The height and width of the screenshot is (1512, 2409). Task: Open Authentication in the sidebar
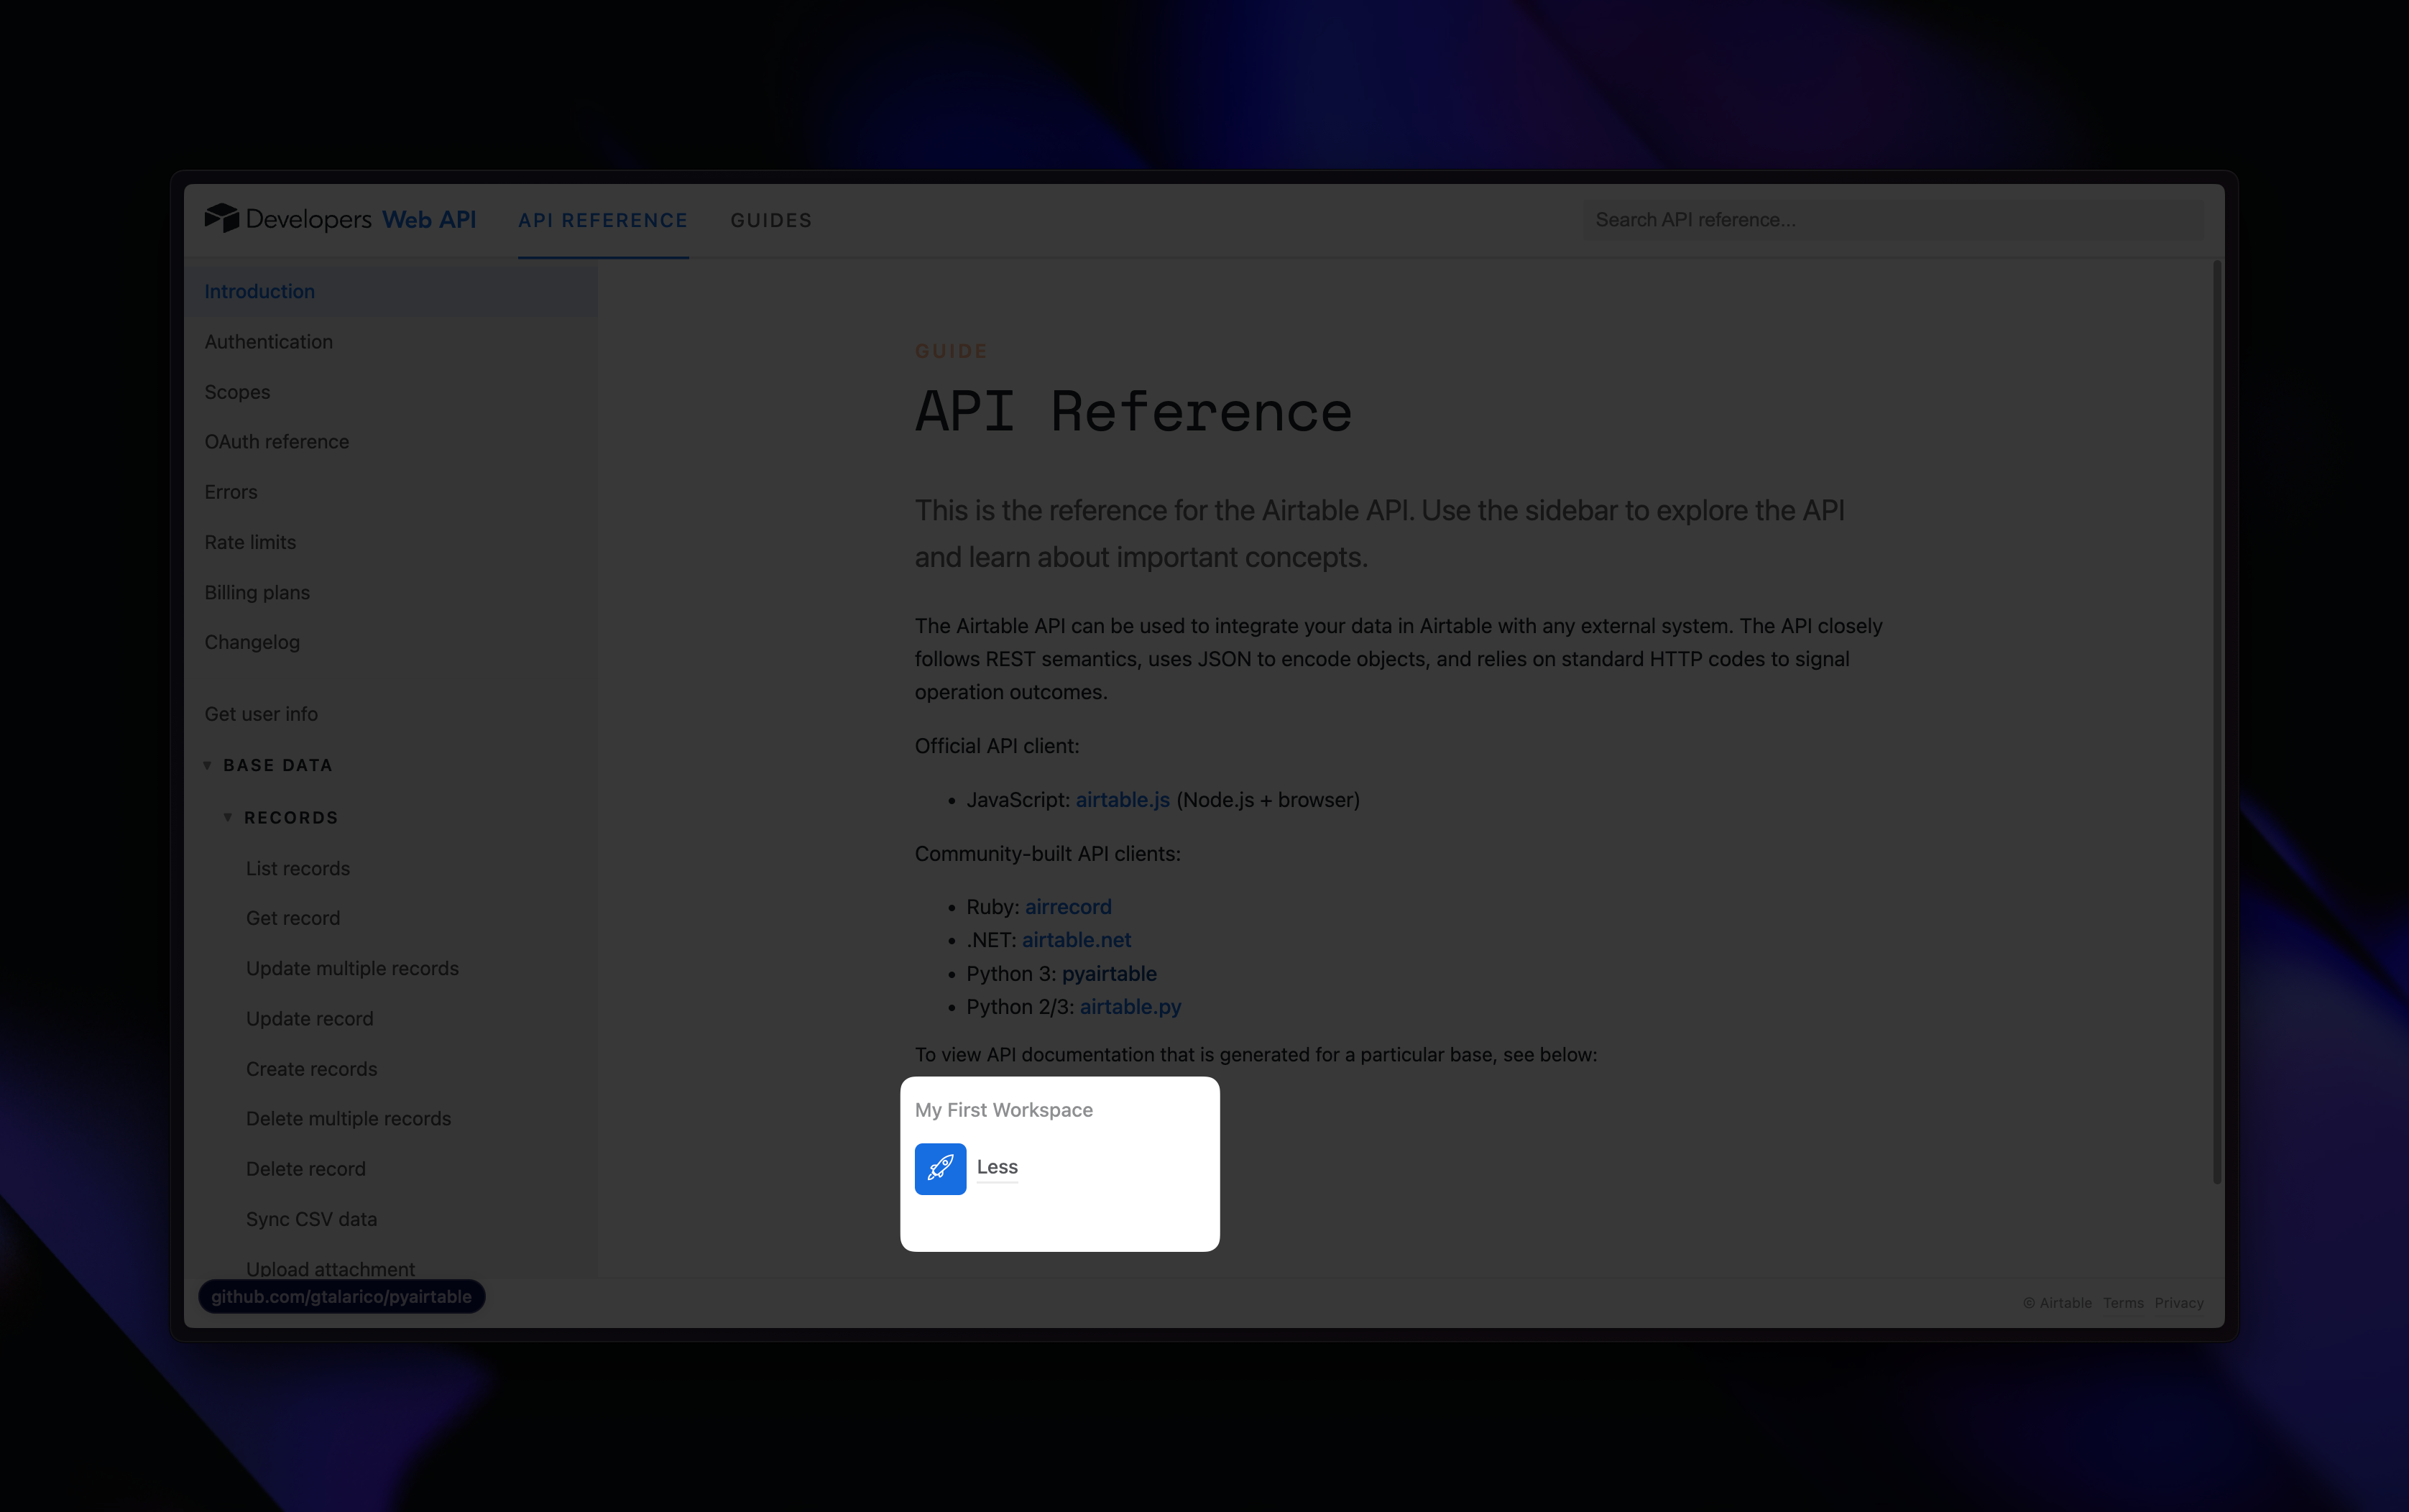pyautogui.click(x=268, y=342)
